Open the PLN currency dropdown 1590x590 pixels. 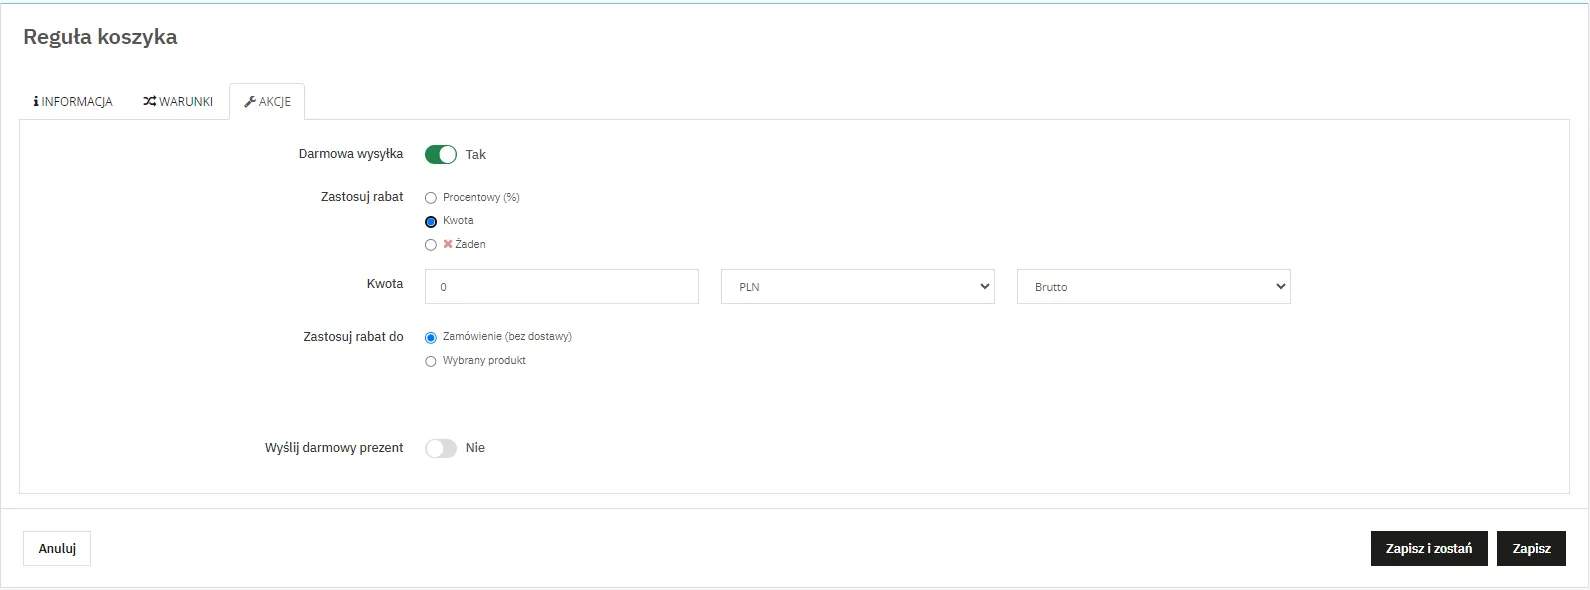click(857, 287)
